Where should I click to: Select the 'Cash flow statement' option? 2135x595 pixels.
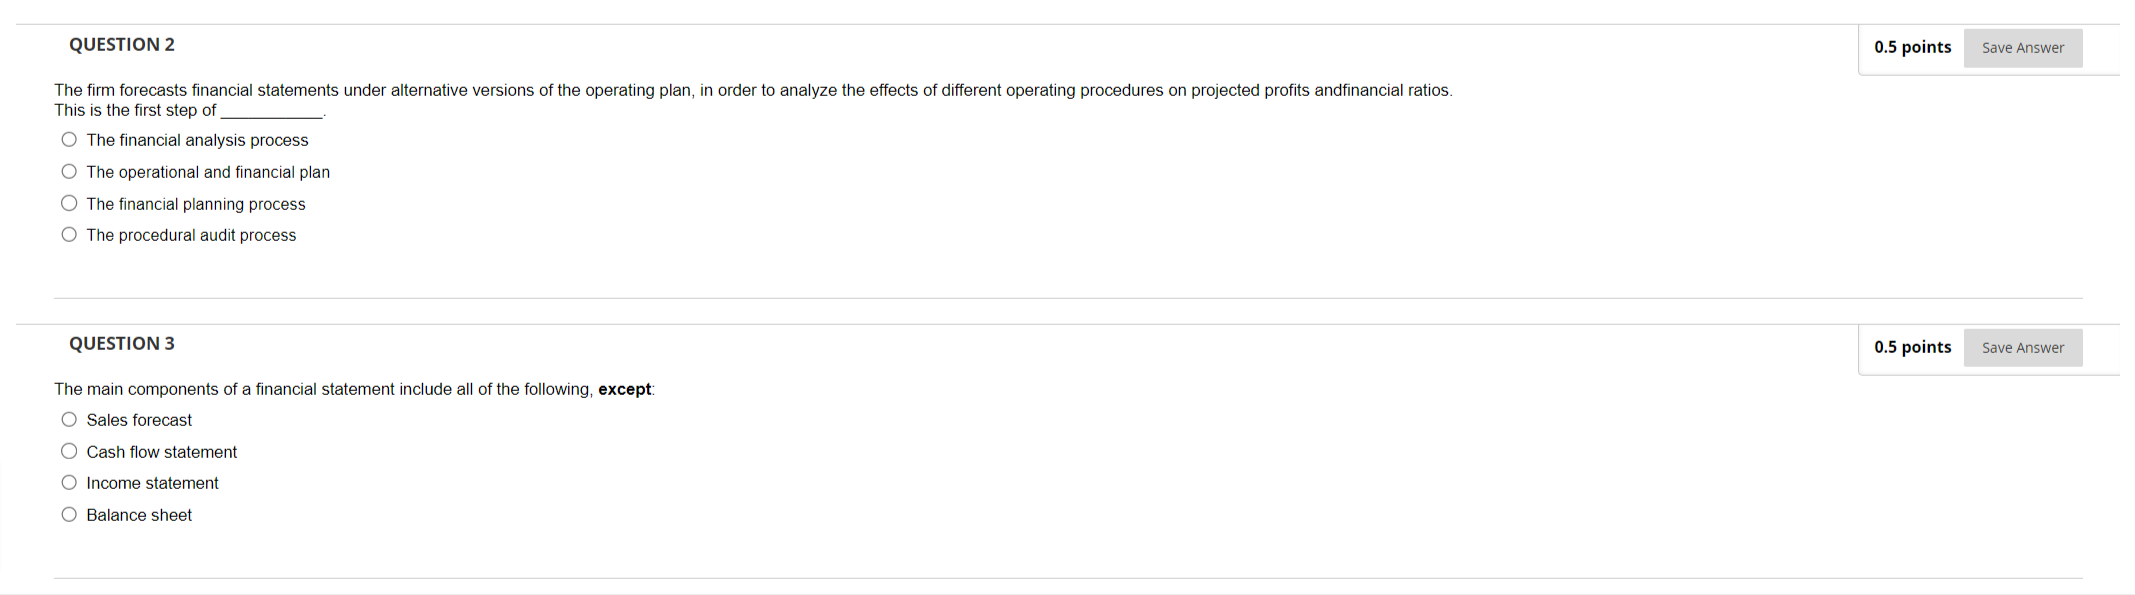pos(68,450)
